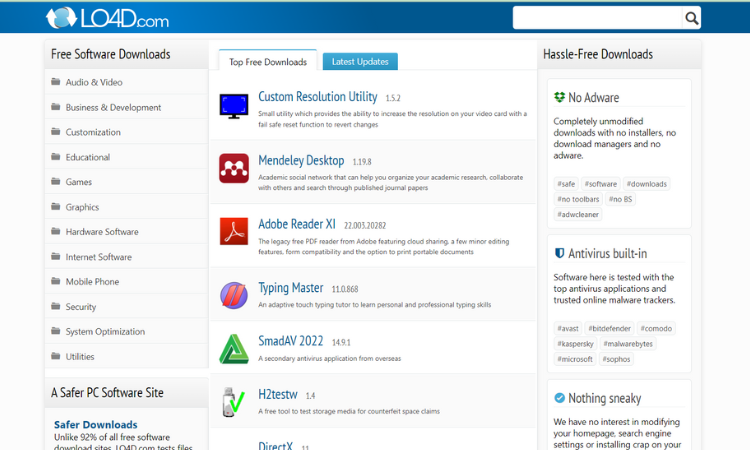Click the #malwarebytes tag

pyautogui.click(x=628, y=343)
